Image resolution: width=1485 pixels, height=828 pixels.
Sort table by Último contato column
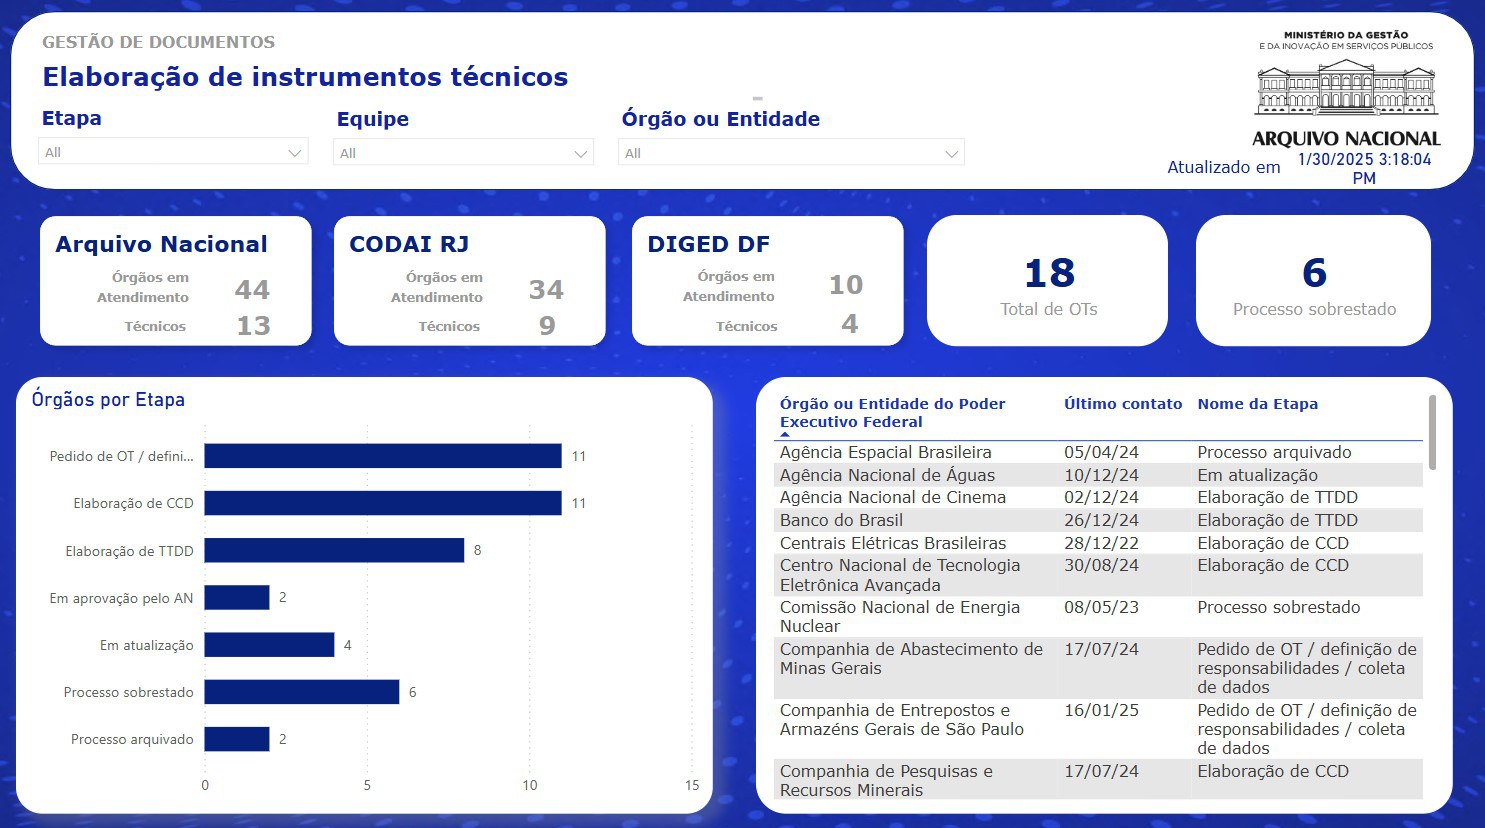(1122, 404)
